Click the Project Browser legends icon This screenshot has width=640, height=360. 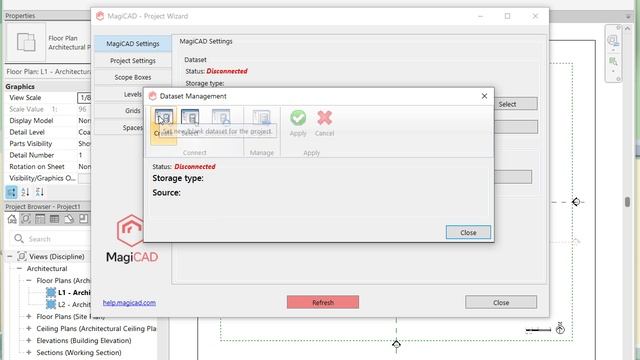40,219
